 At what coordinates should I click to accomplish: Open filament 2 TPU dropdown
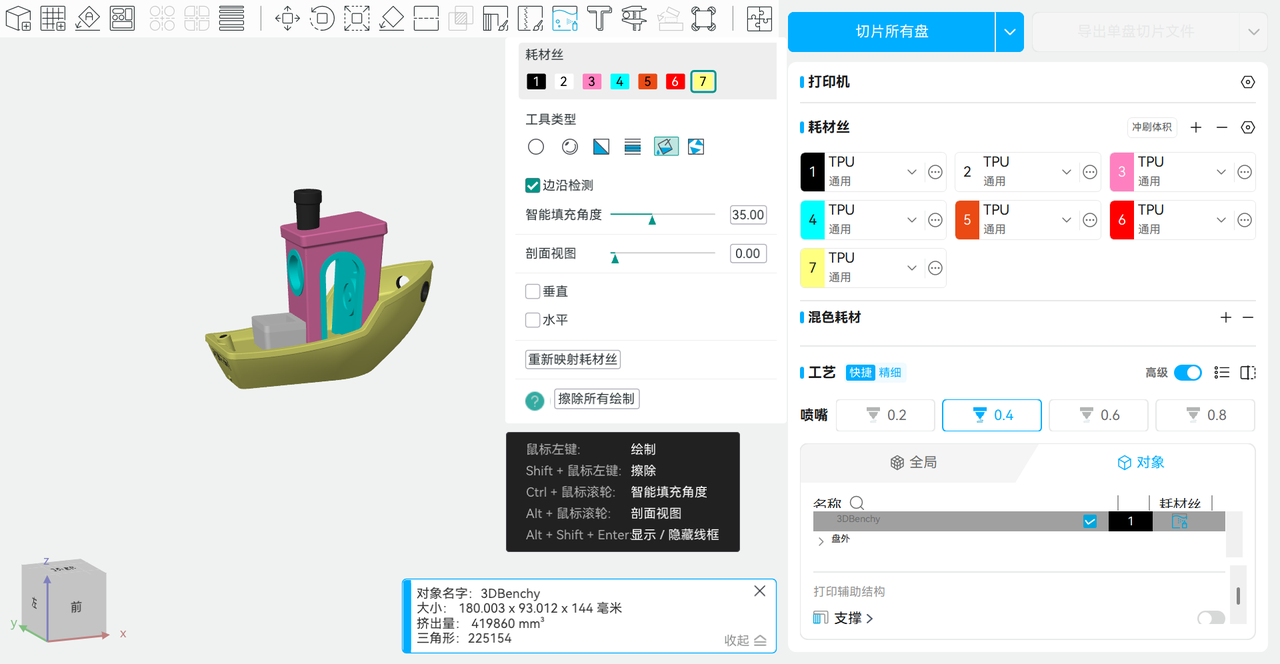point(1067,172)
